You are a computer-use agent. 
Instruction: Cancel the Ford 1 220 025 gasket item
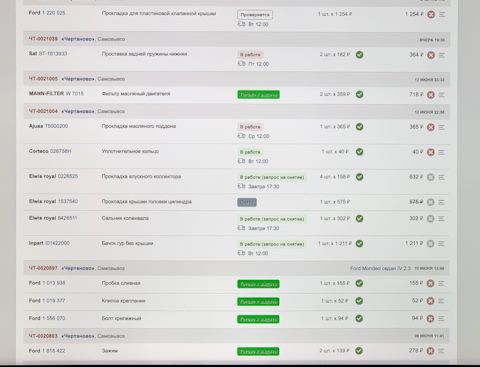[431, 15]
